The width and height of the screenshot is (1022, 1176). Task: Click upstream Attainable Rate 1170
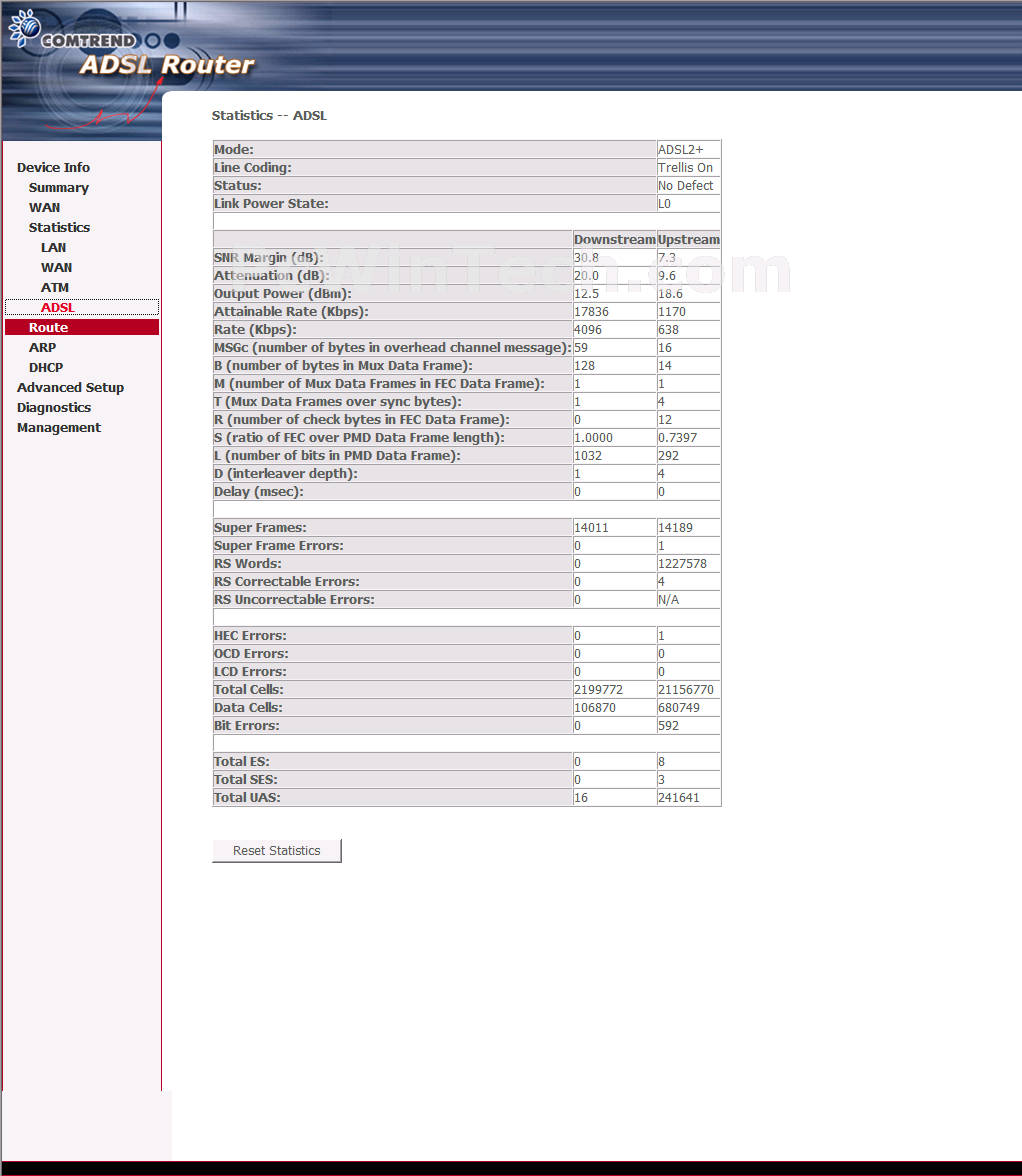pos(672,311)
